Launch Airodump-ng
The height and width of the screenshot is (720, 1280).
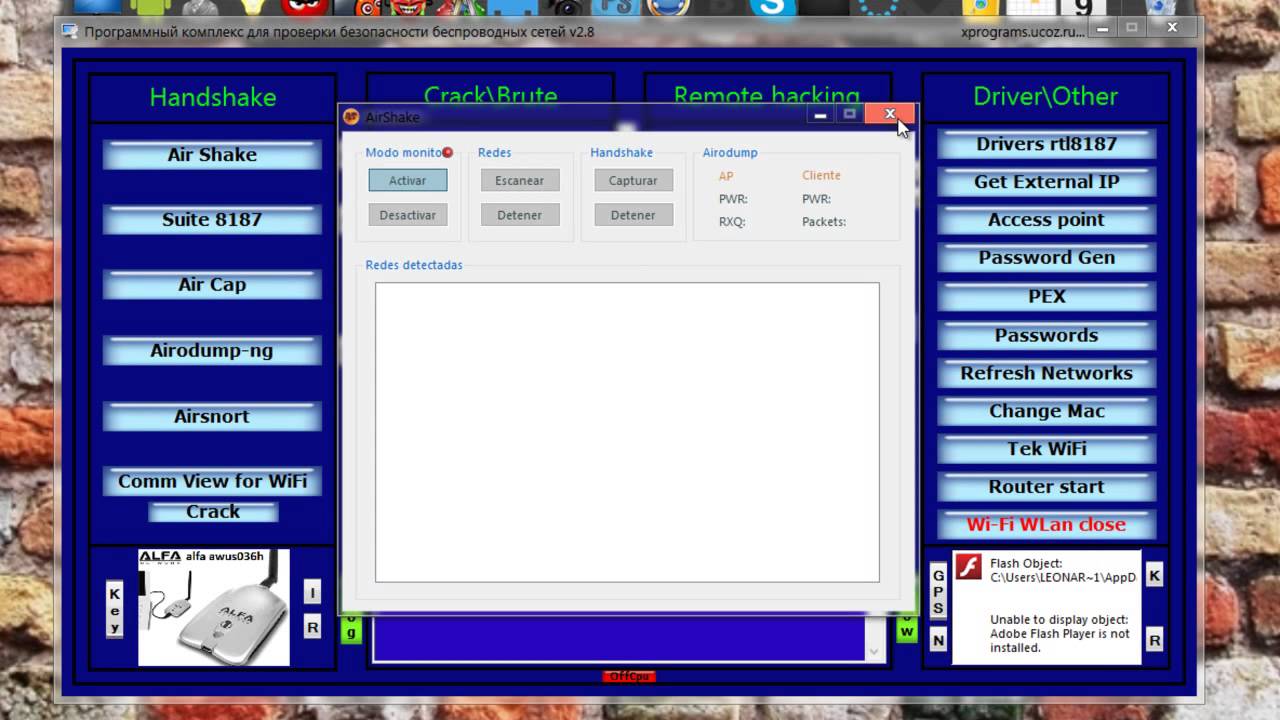212,351
